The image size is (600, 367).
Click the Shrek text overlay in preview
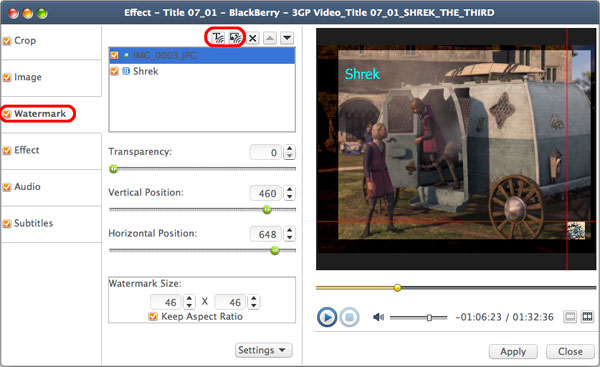pos(362,74)
